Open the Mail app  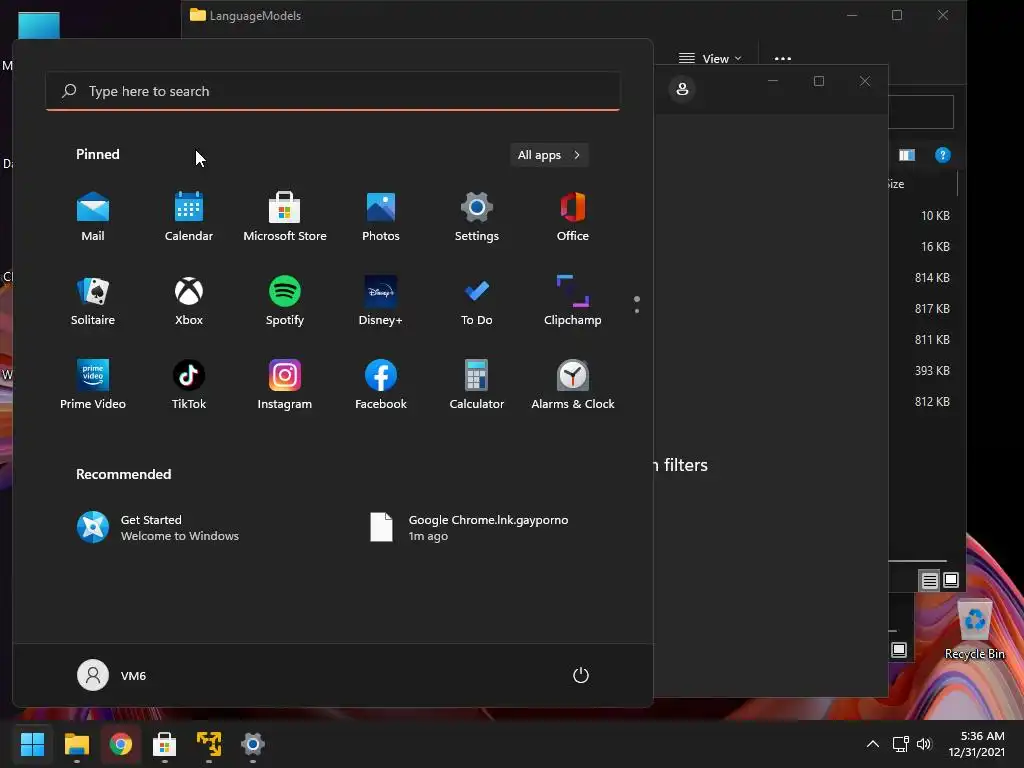(x=93, y=217)
